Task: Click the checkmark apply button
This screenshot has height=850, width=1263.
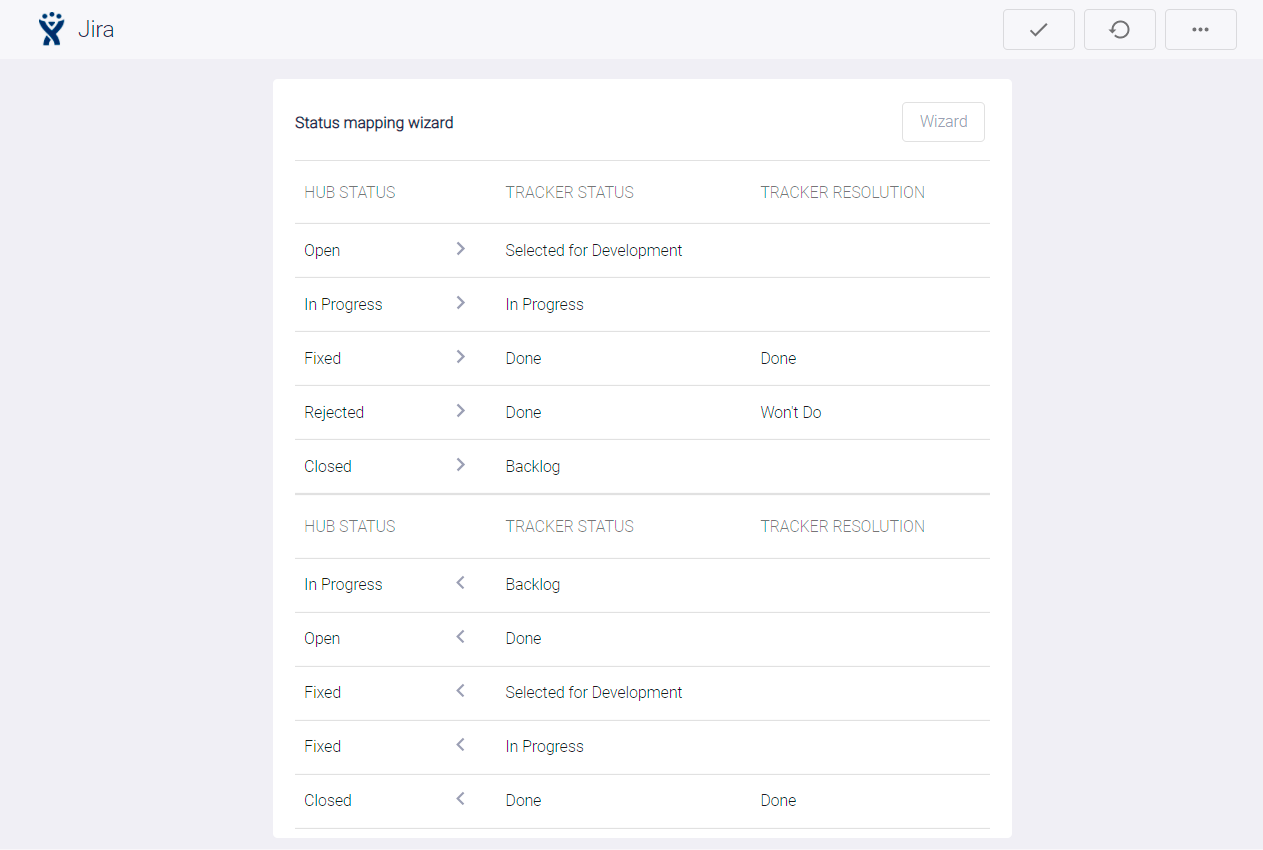Action: coord(1038,30)
